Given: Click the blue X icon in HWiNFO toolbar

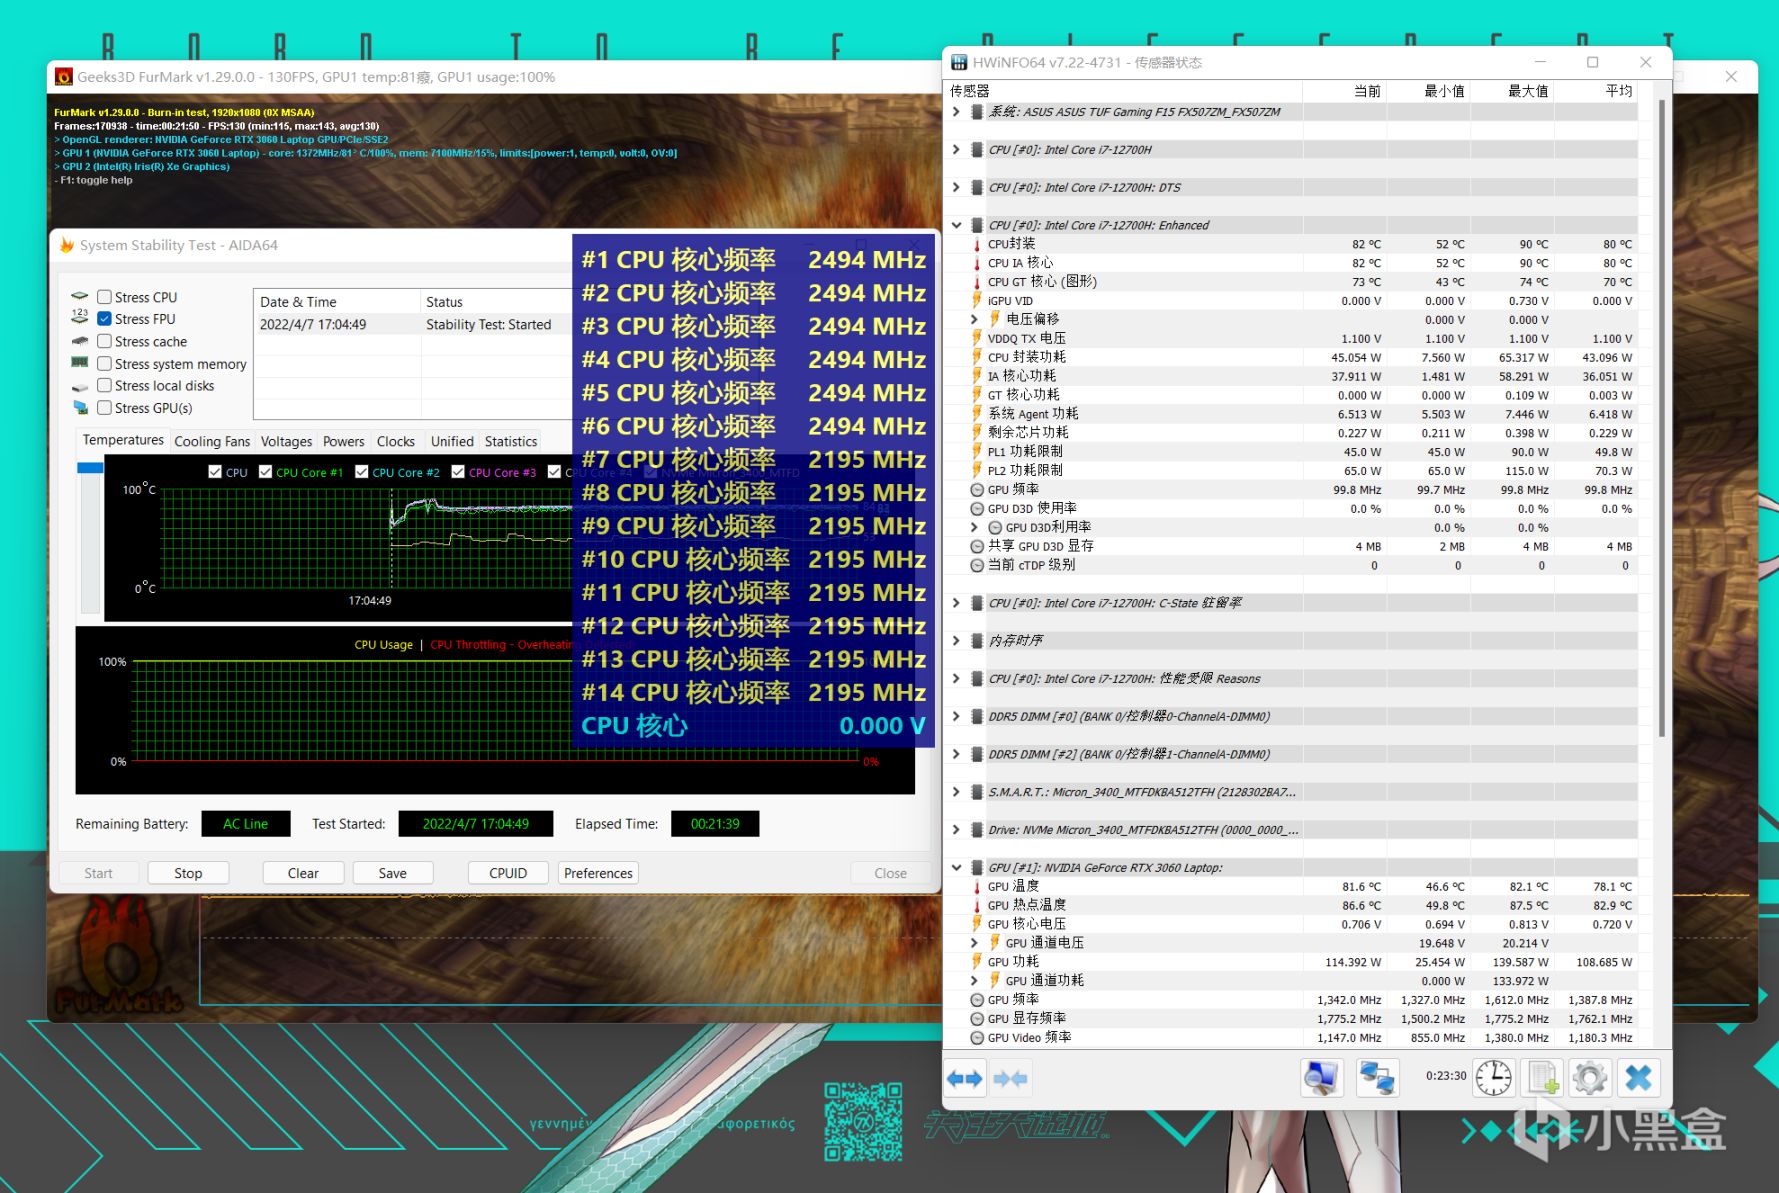Looking at the screenshot, I should tap(1639, 1078).
